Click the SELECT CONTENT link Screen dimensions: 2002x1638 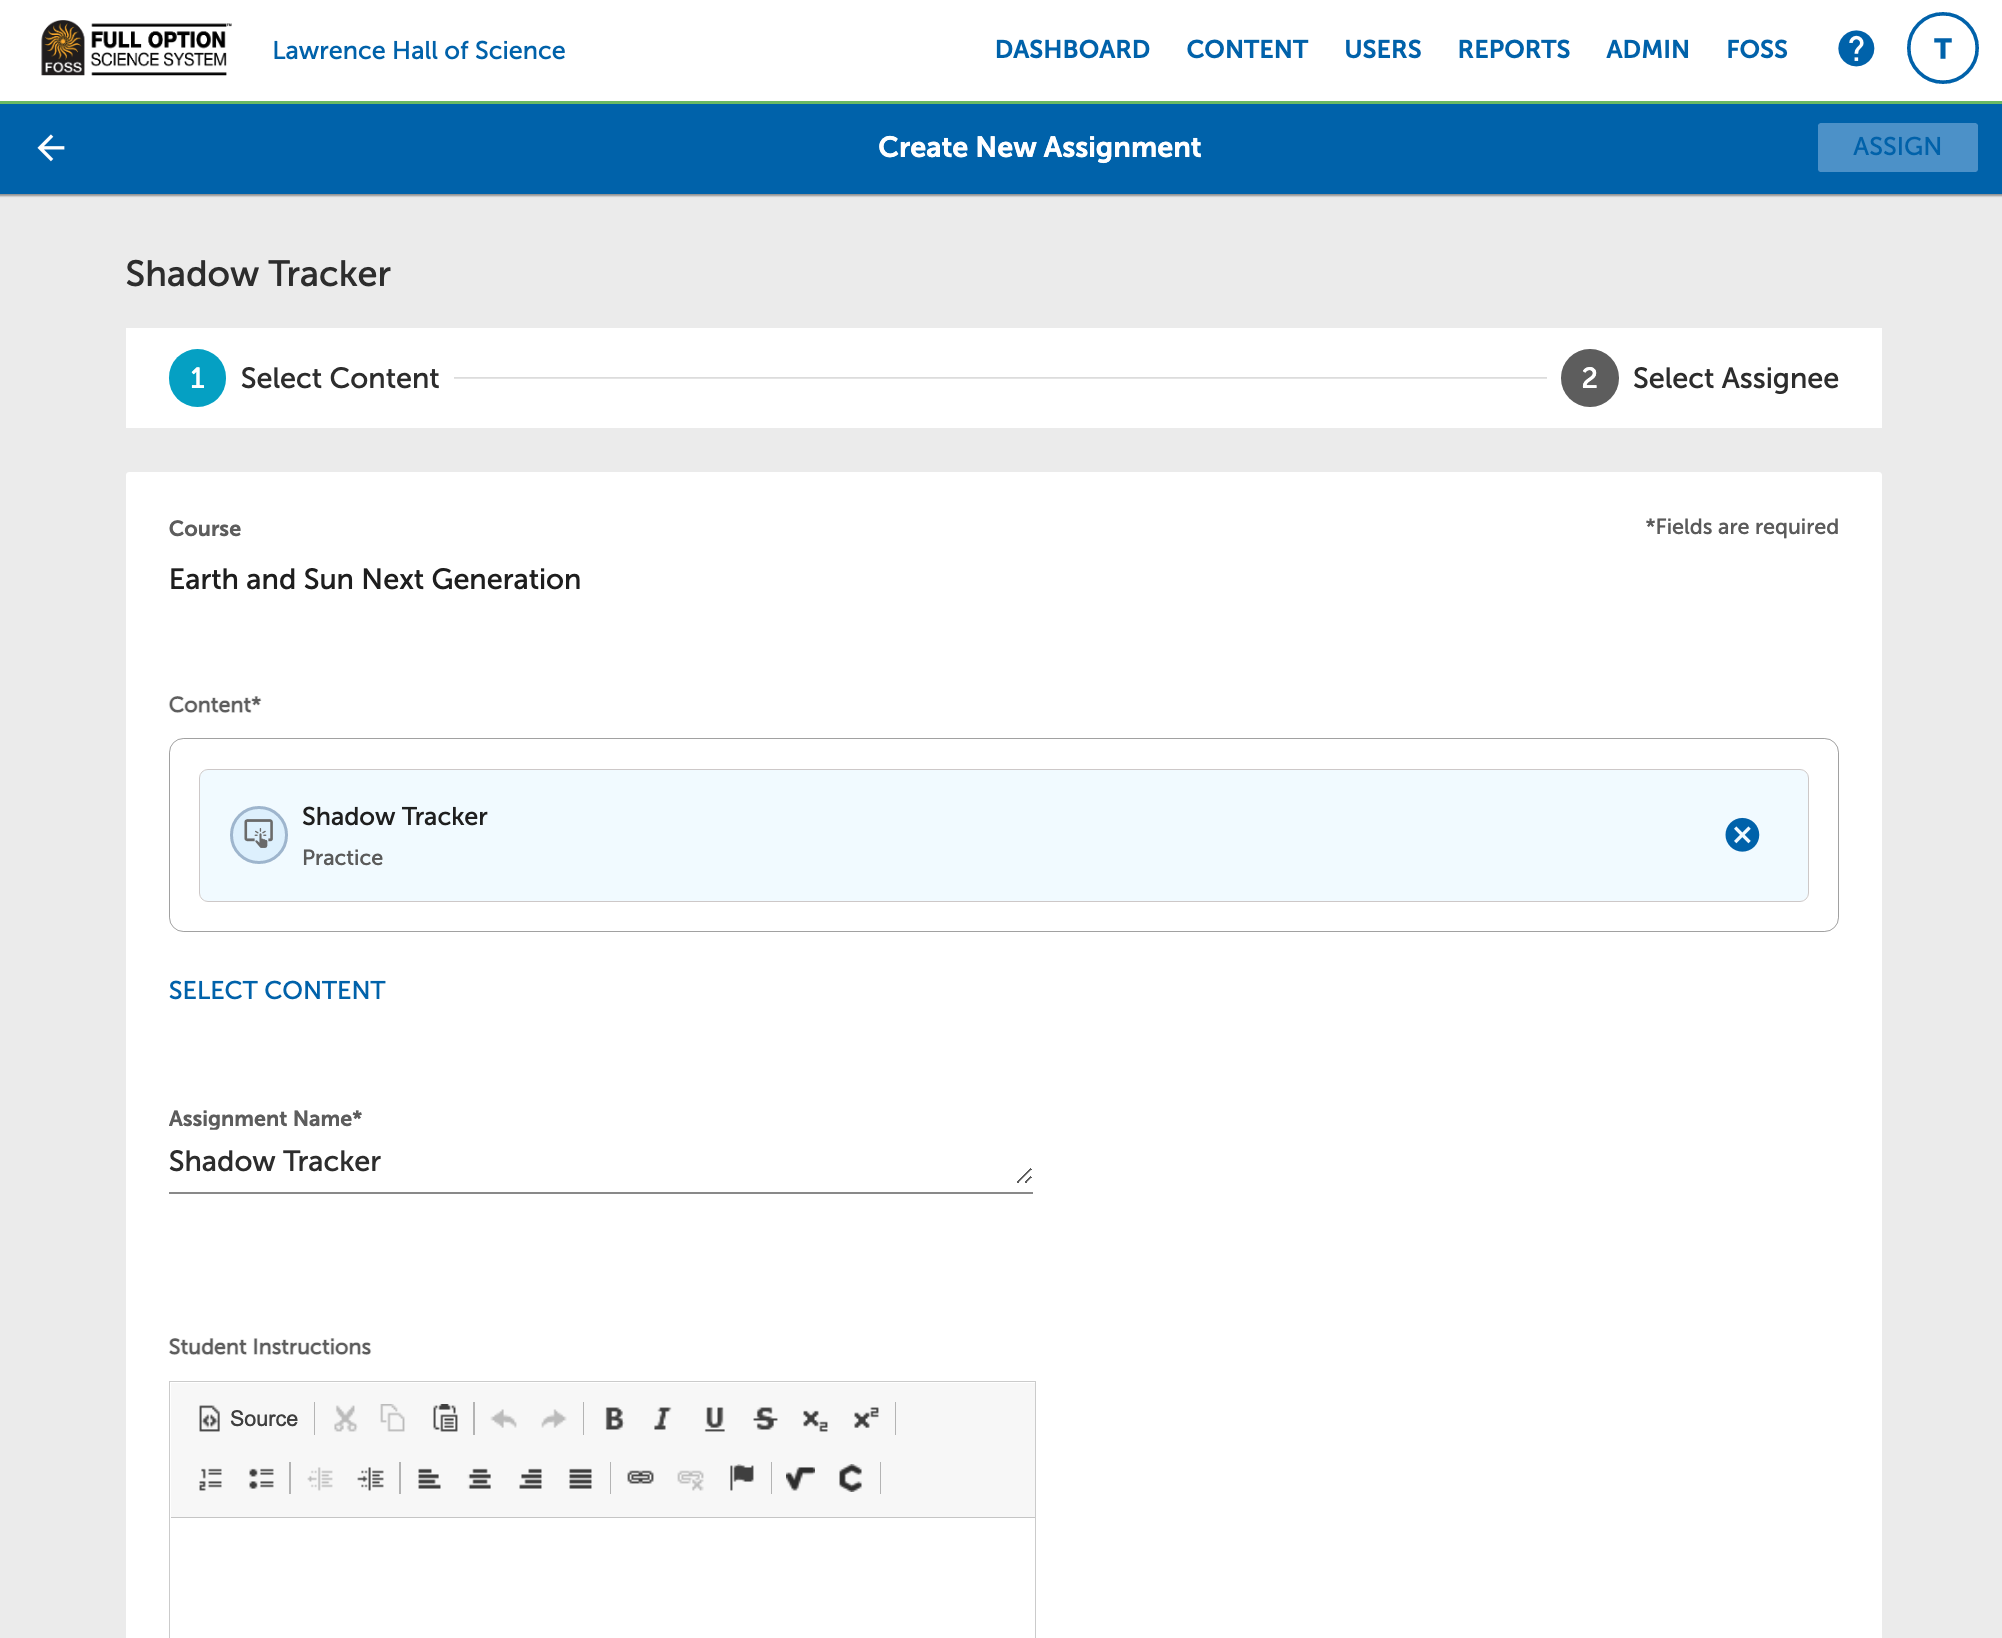click(277, 990)
